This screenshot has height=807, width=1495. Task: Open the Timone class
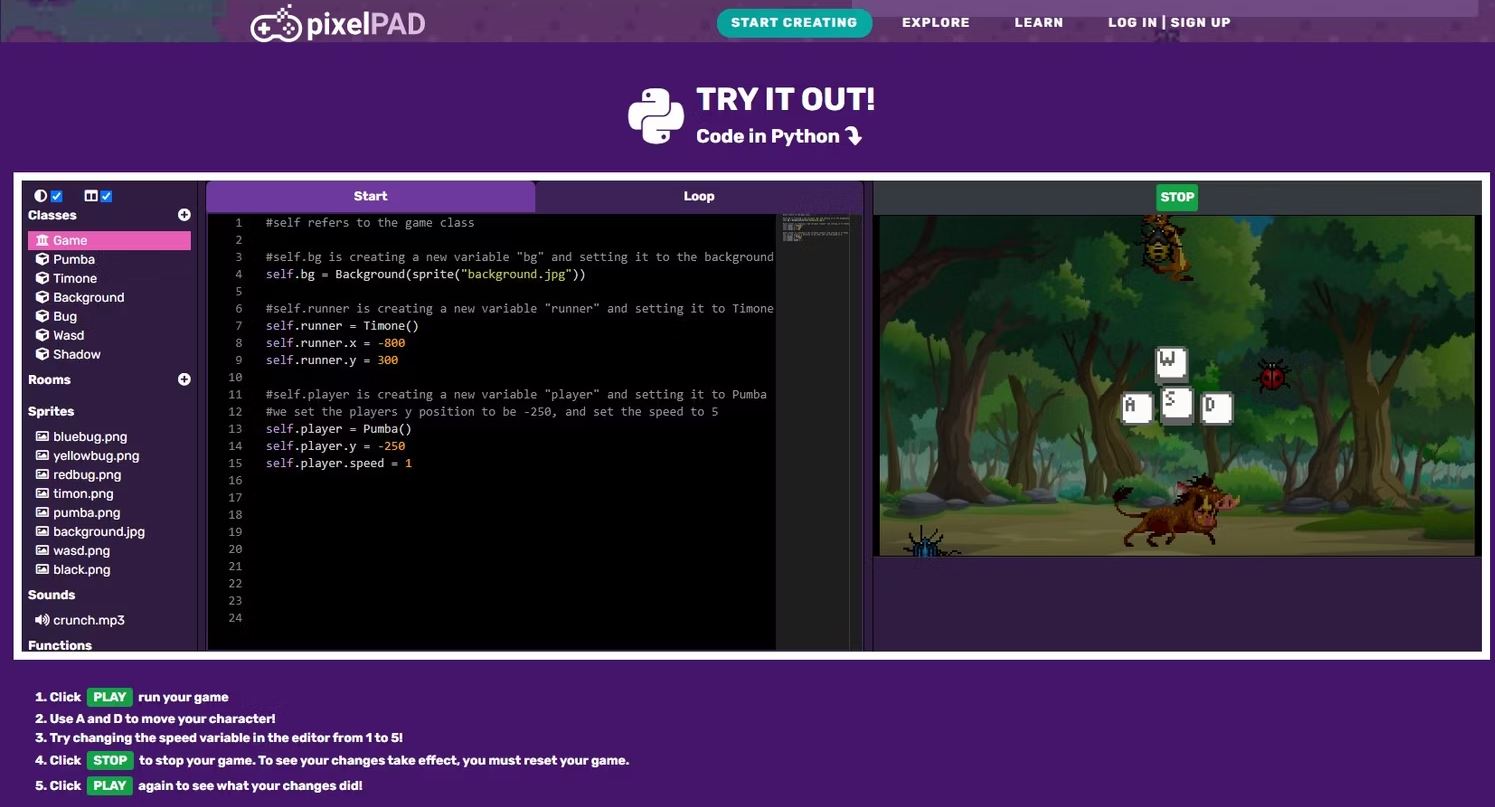(x=75, y=278)
